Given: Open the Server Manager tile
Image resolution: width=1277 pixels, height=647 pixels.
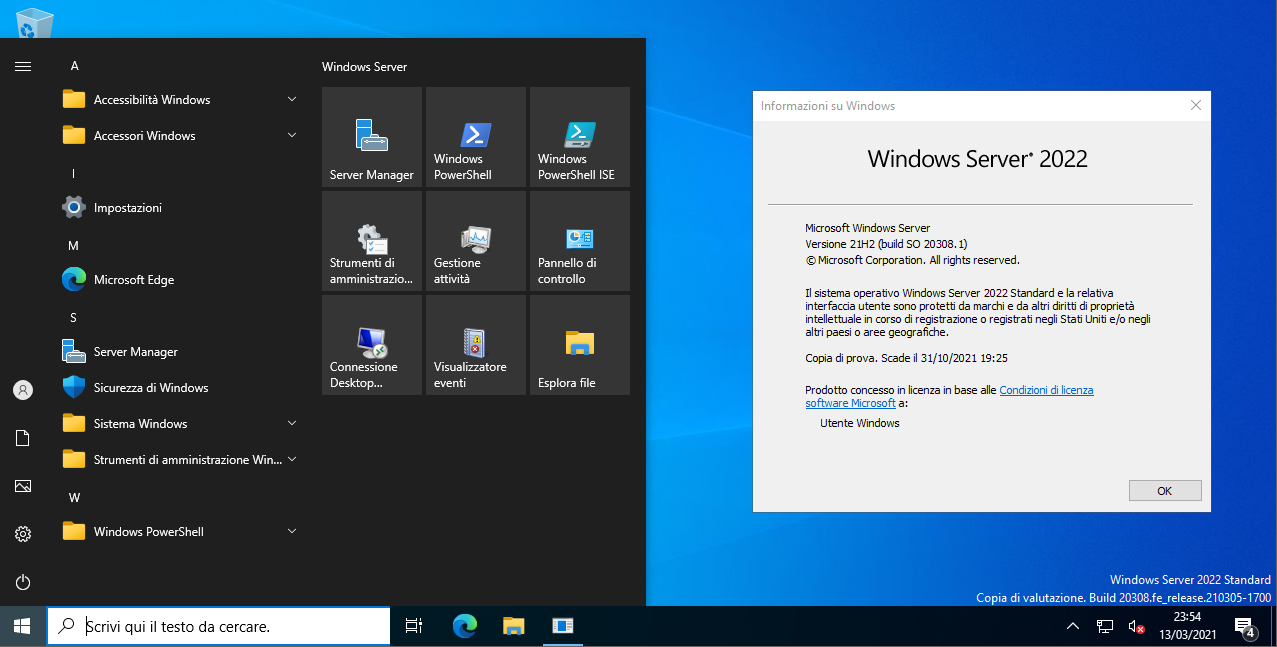Looking at the screenshot, I should (x=372, y=137).
